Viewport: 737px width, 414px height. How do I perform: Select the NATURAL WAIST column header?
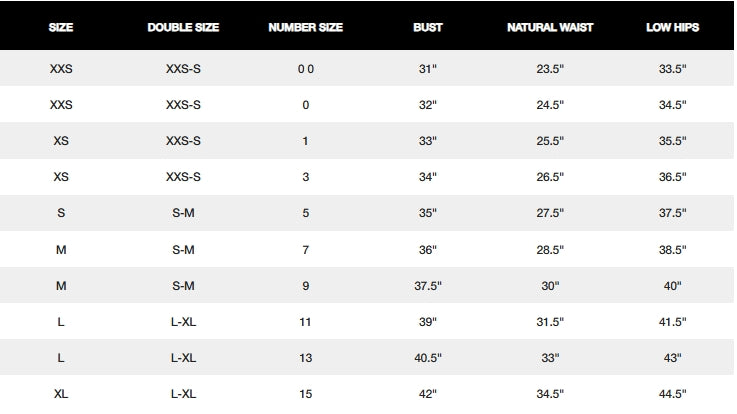click(x=550, y=27)
